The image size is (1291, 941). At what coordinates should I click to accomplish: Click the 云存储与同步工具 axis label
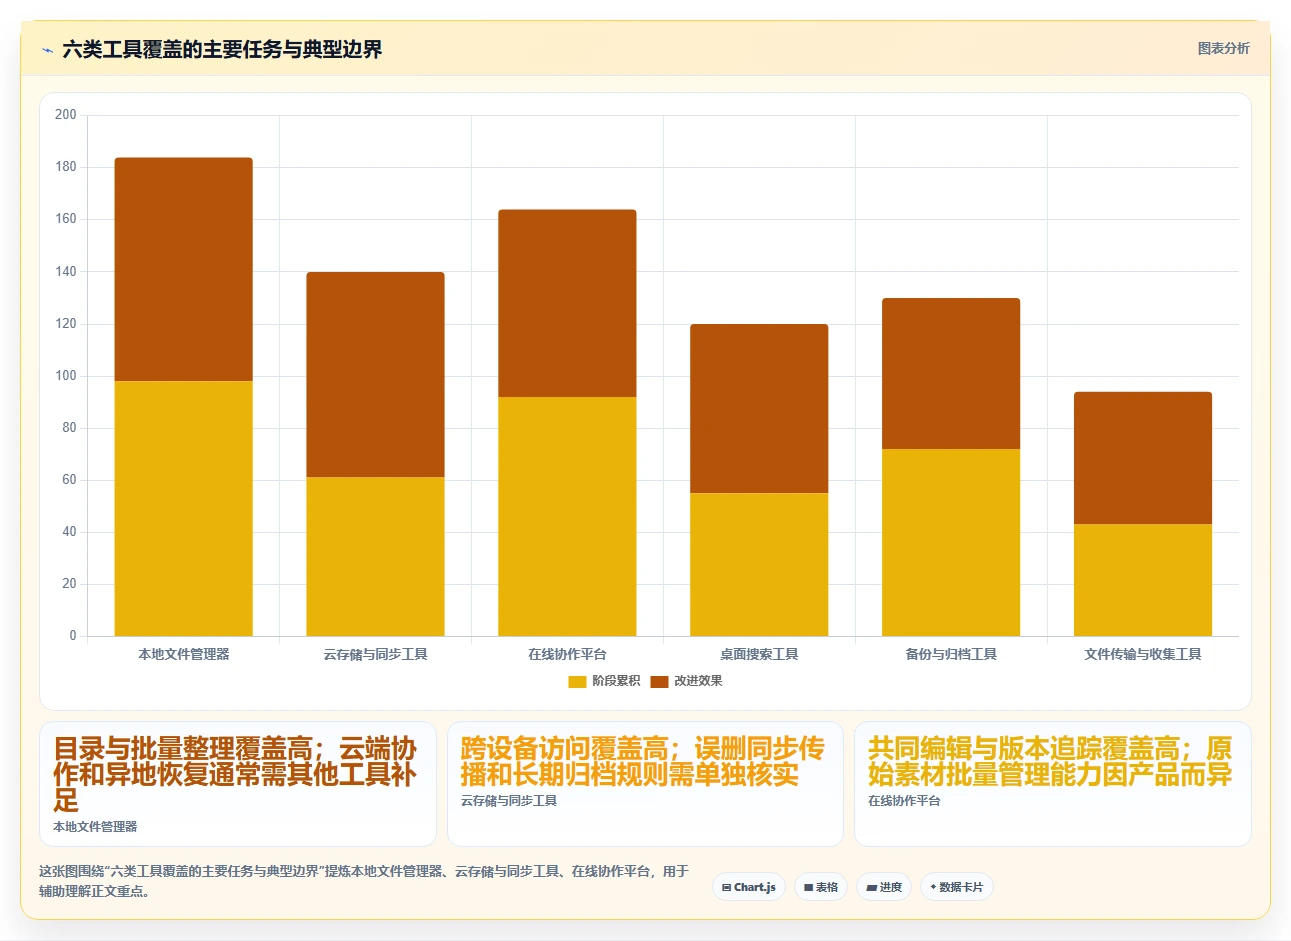(x=375, y=654)
